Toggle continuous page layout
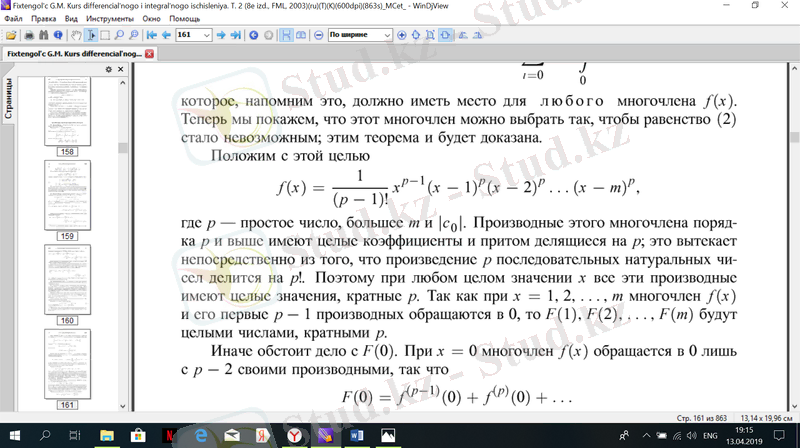The width and height of the screenshot is (800, 448). 286,35
